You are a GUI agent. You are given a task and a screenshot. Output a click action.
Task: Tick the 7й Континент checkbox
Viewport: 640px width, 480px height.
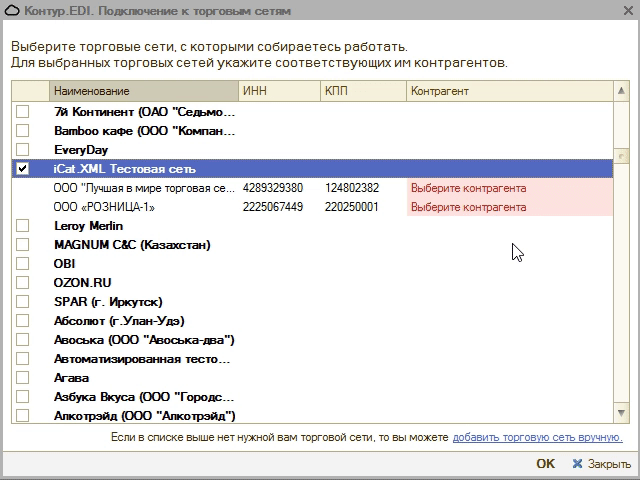22,111
